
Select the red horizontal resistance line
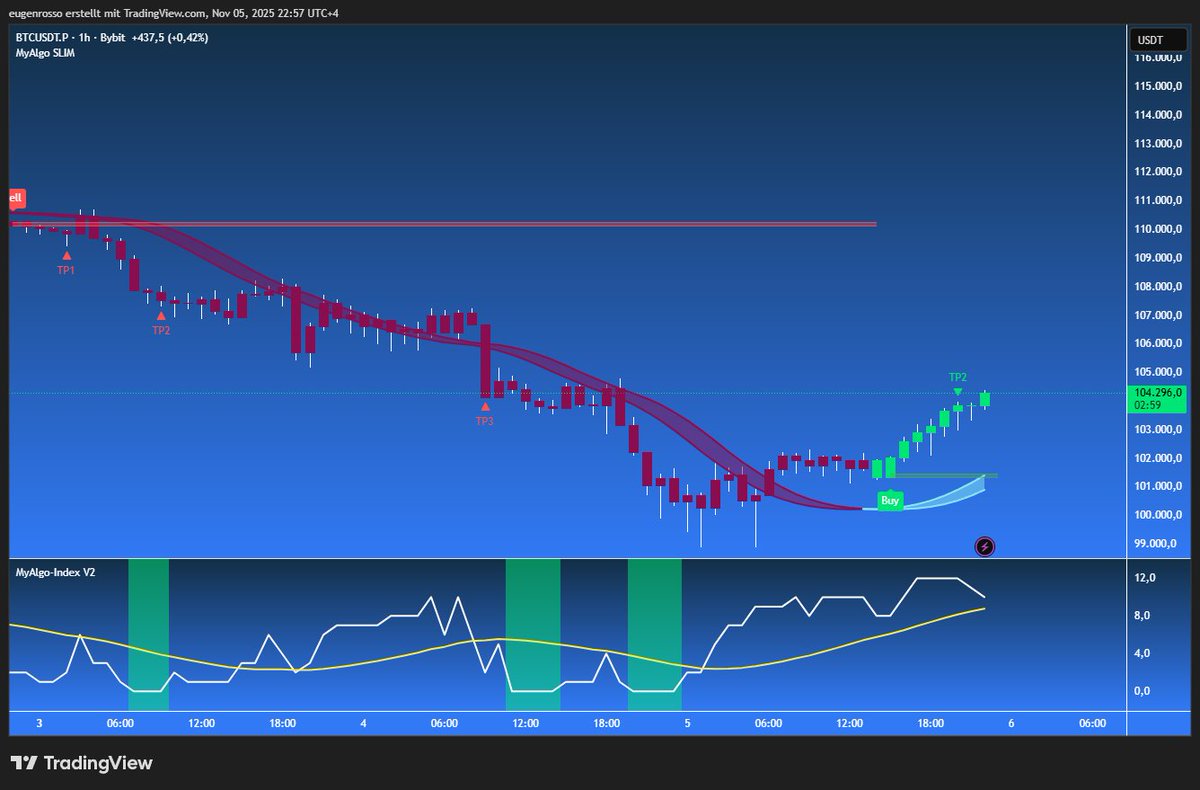click(x=443, y=224)
